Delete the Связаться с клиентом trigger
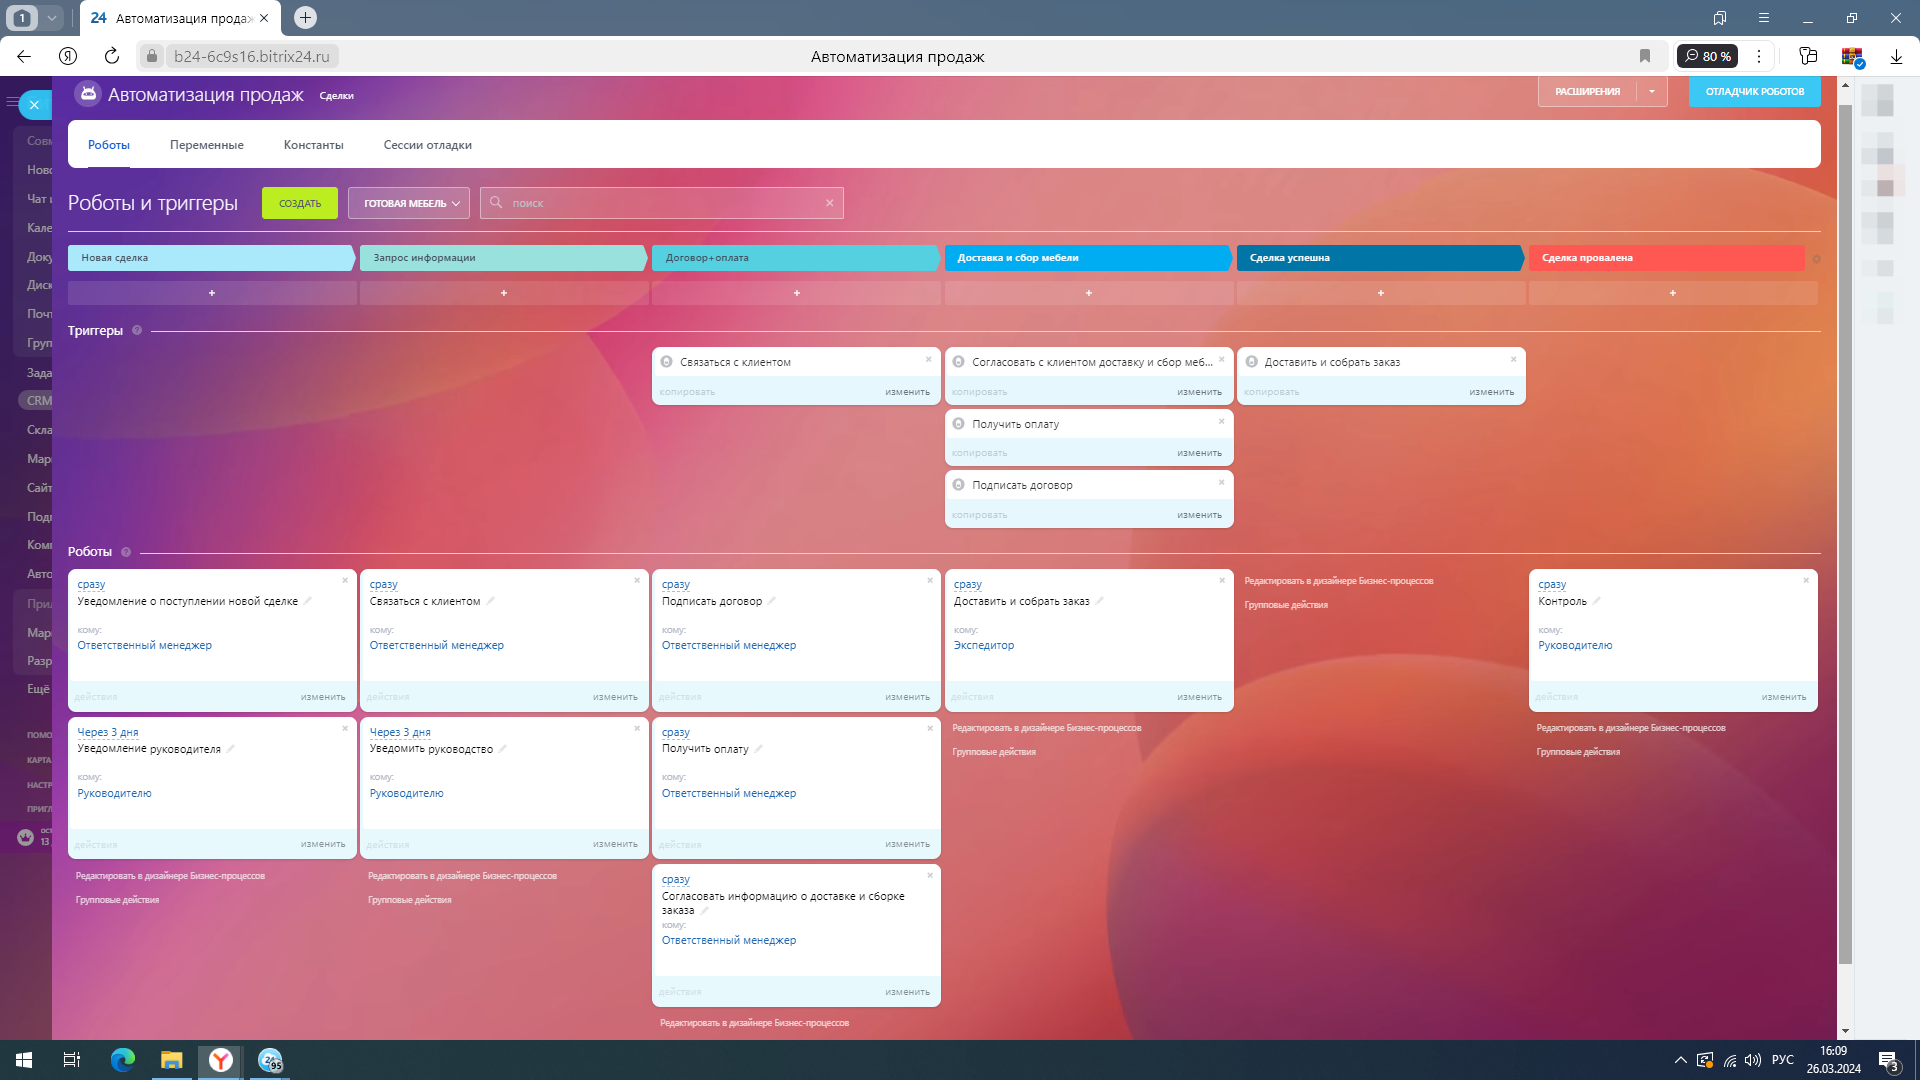Image resolution: width=1920 pixels, height=1080 pixels. click(928, 359)
